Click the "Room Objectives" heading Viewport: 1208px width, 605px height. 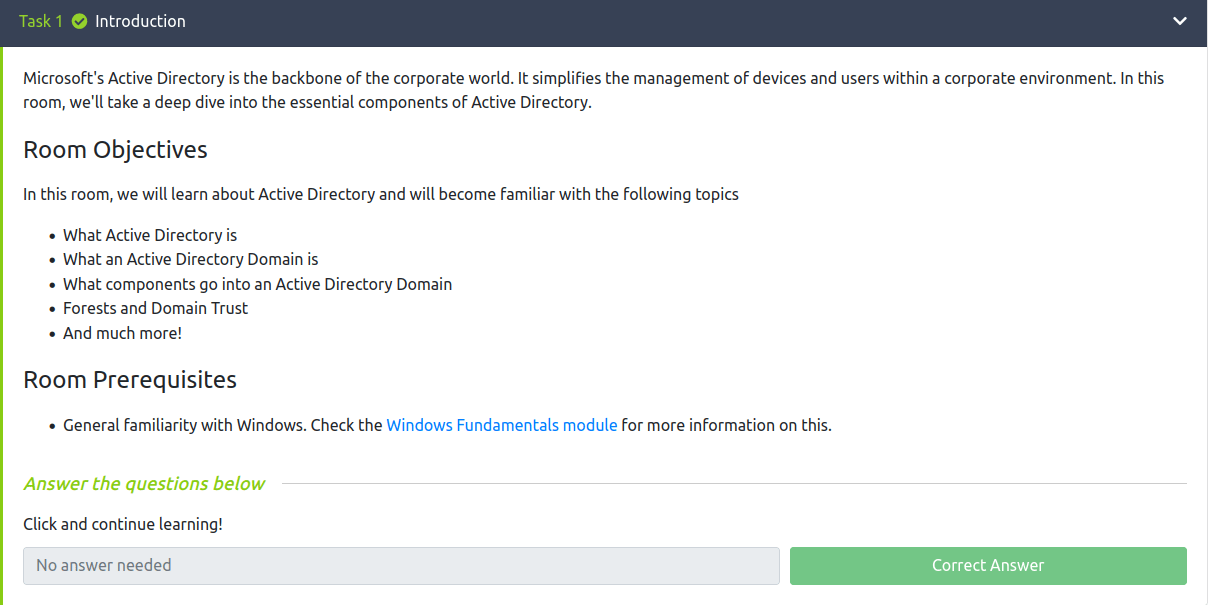(x=115, y=150)
